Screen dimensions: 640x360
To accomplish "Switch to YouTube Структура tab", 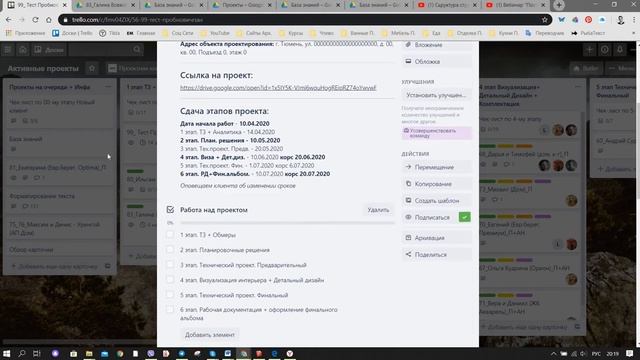I will [x=447, y=5].
